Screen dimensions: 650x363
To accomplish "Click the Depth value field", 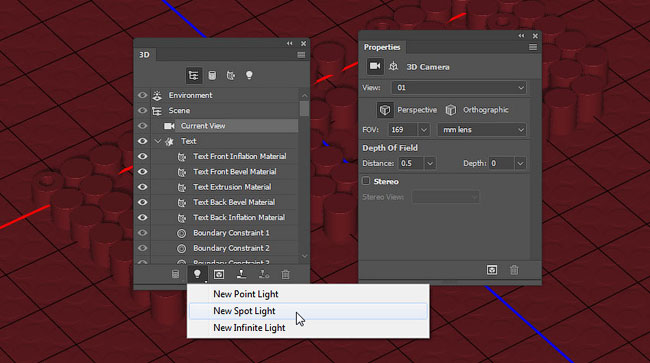I will coord(502,163).
